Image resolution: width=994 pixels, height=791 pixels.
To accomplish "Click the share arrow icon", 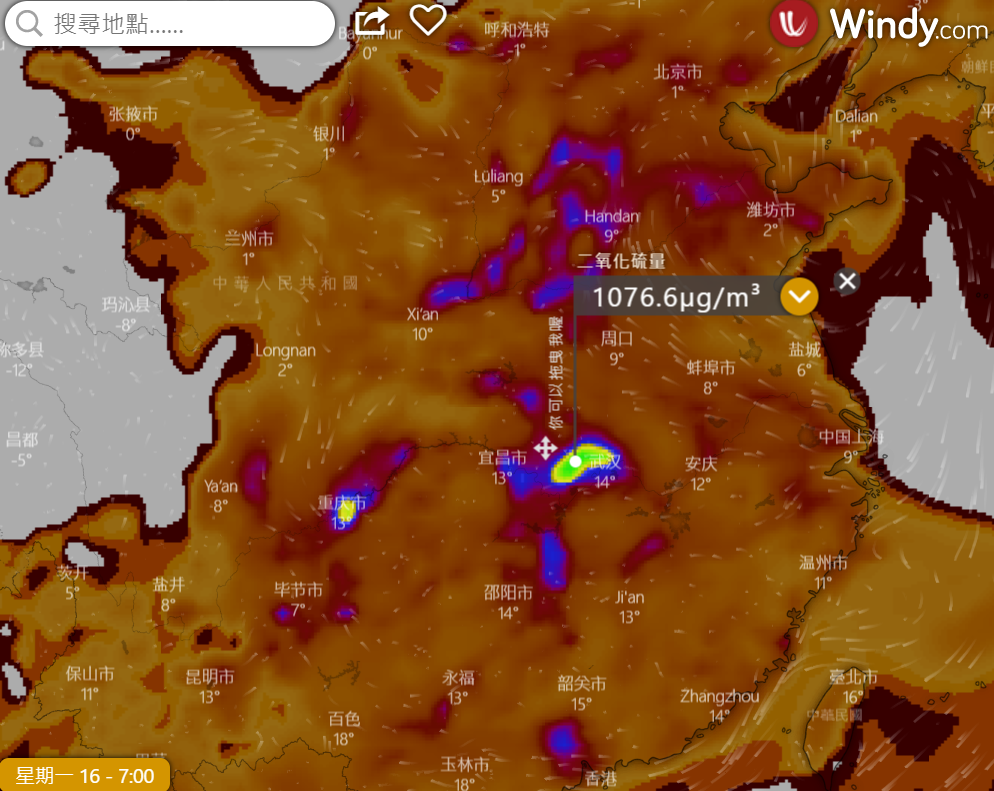I will tap(371, 20).
